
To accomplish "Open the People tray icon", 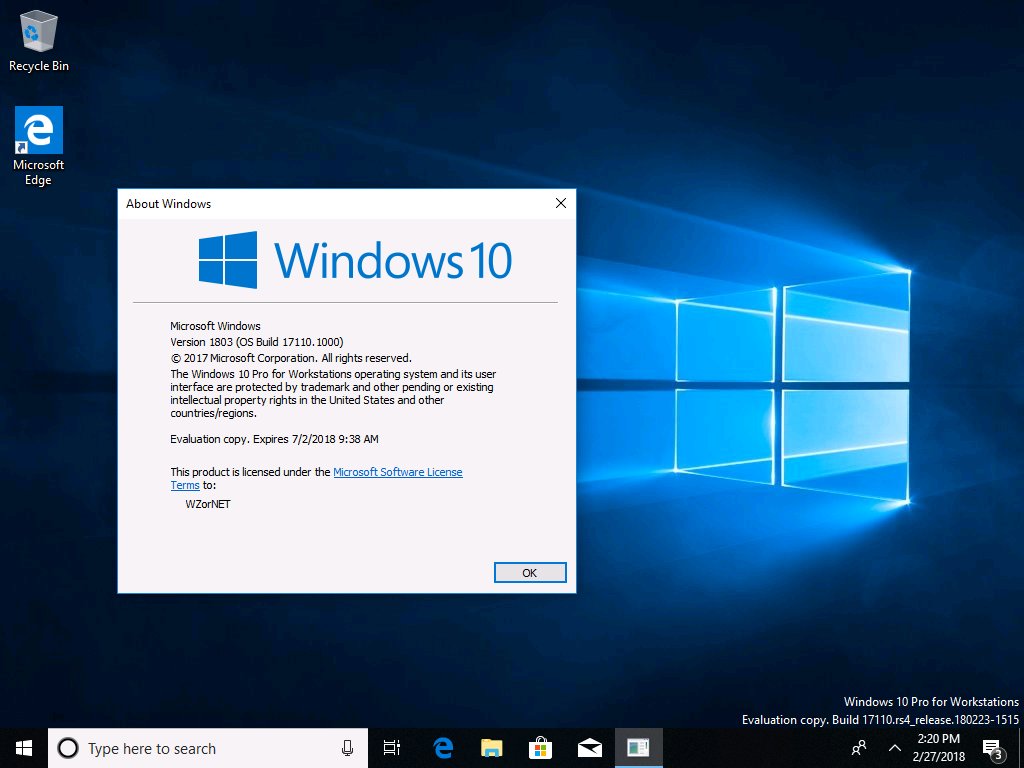I will point(859,748).
